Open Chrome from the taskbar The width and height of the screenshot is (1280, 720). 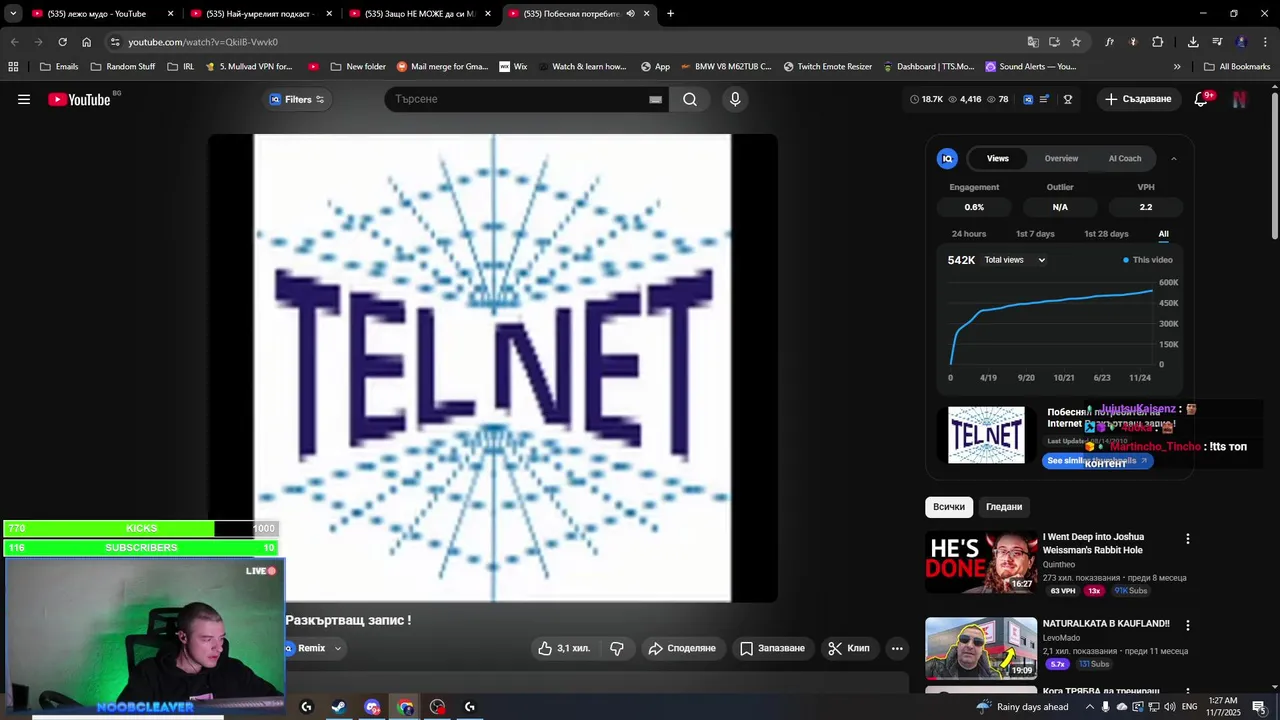(405, 707)
